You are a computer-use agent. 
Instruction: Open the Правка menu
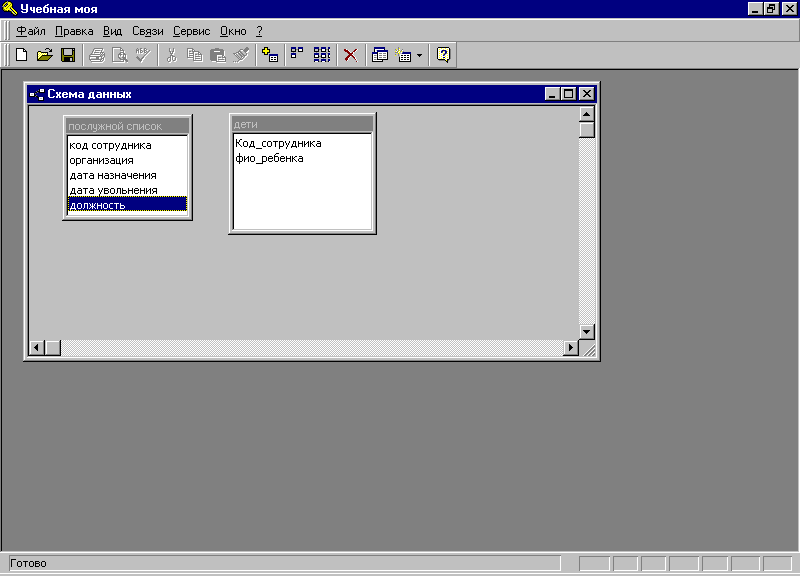(x=74, y=31)
